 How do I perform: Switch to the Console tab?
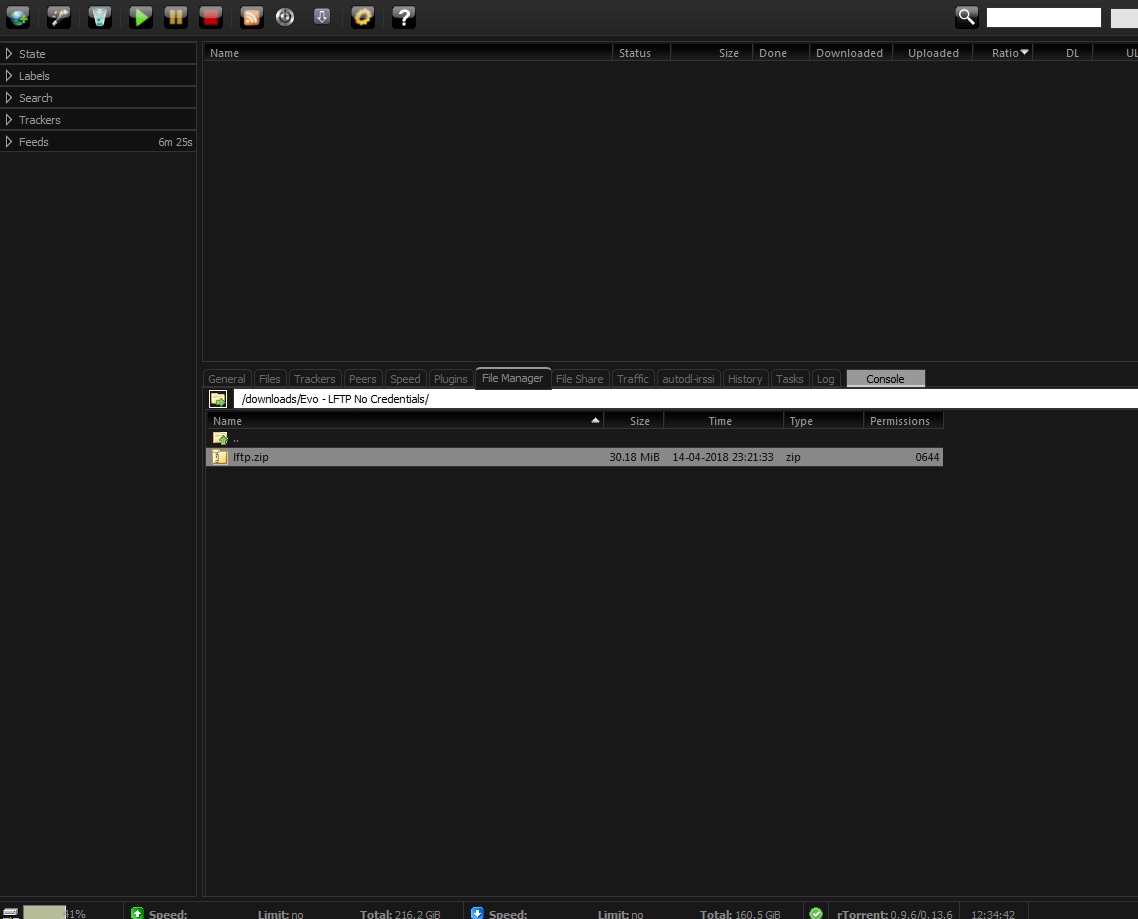click(x=885, y=378)
